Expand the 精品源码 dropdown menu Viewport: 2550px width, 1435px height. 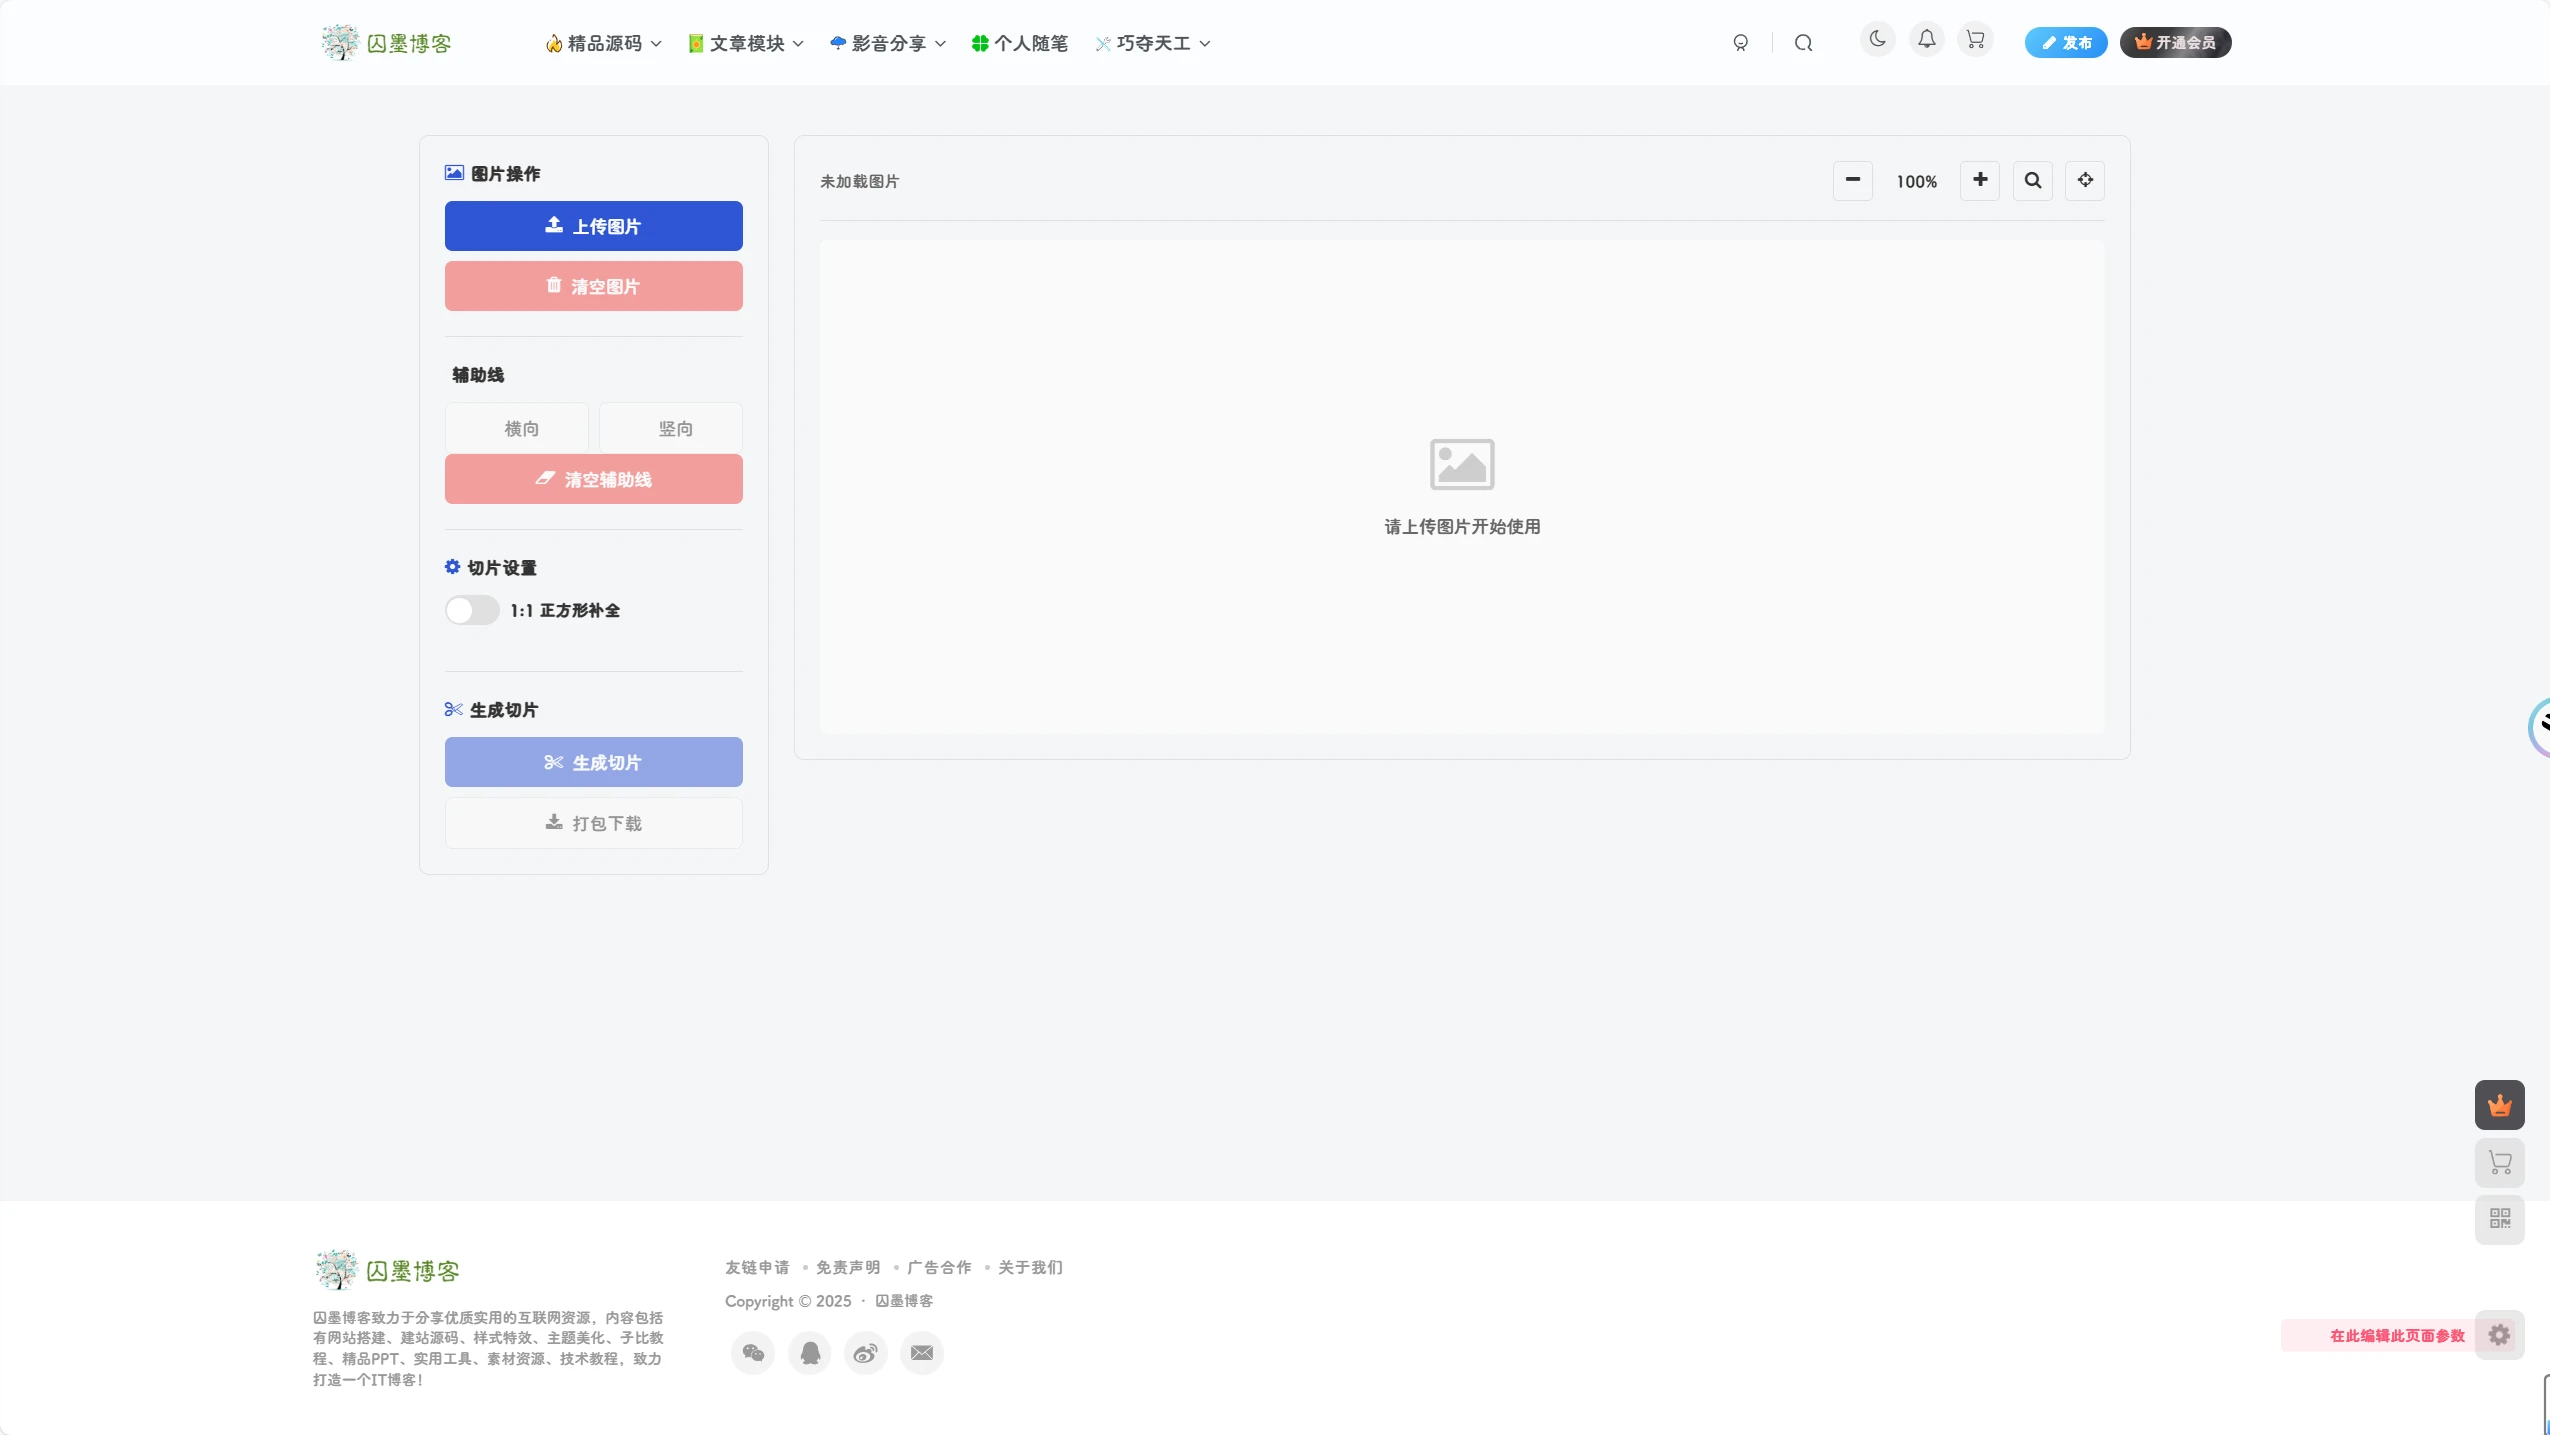[604, 43]
